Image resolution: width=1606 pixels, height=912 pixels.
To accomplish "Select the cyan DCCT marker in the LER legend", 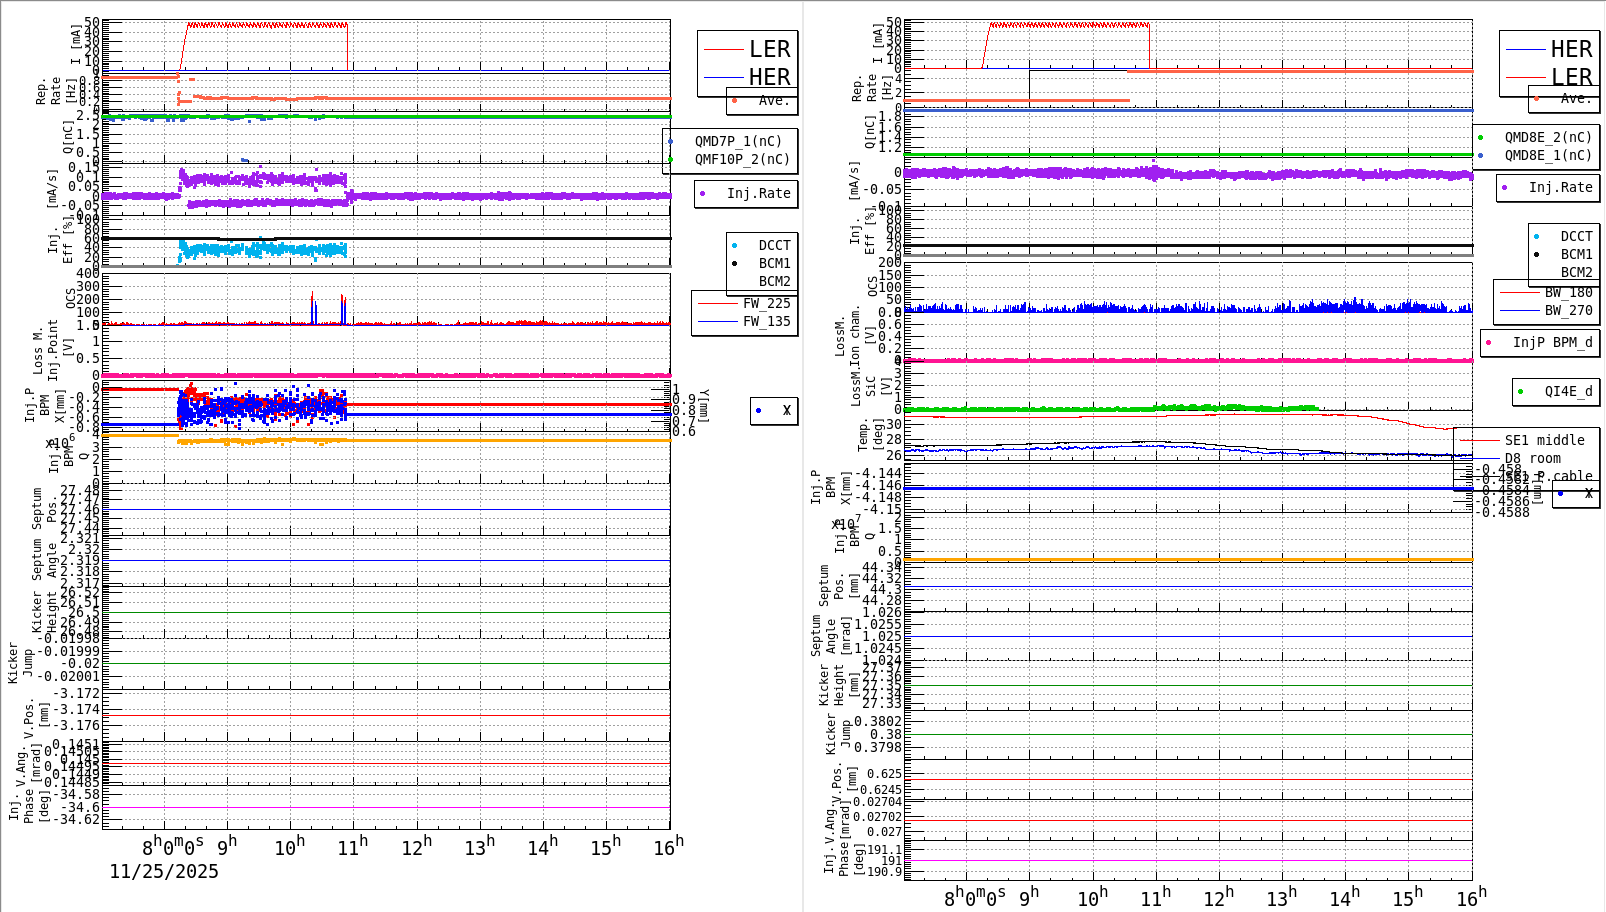I will click(x=736, y=244).
